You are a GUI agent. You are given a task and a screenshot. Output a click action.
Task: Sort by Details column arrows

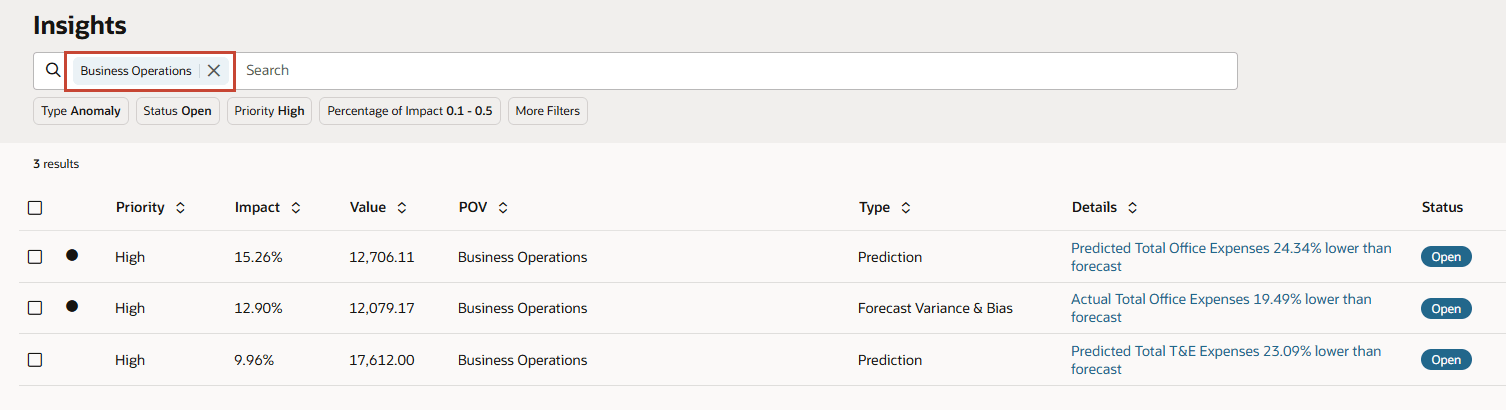[1132, 208]
